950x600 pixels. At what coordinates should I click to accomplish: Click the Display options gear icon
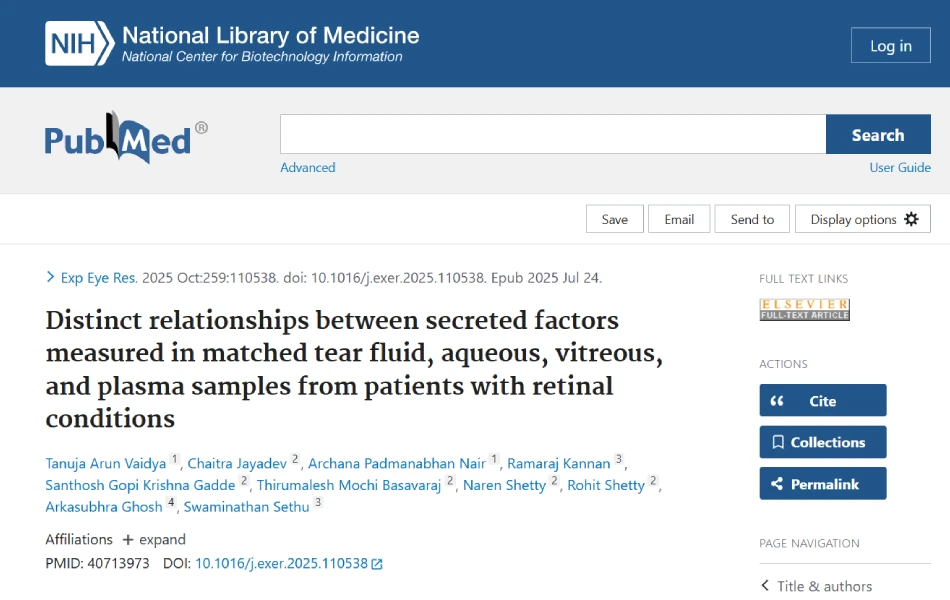(x=911, y=219)
